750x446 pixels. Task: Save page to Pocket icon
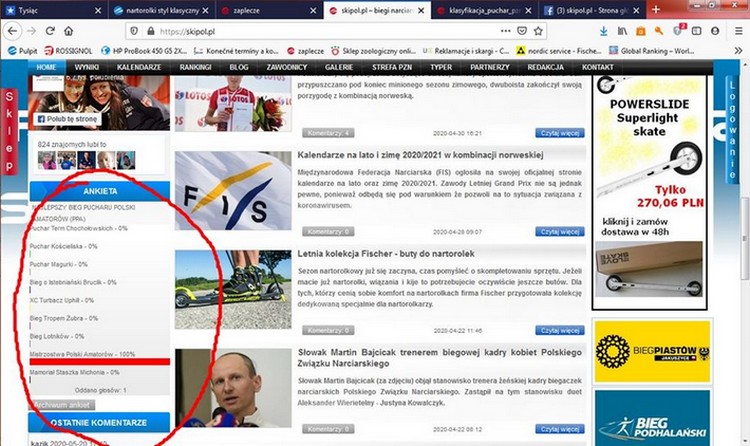522,31
